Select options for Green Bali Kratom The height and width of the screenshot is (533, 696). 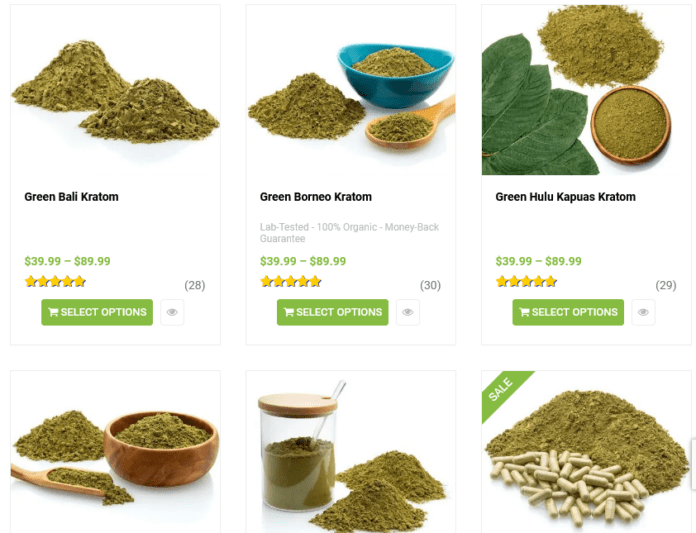[x=97, y=312]
